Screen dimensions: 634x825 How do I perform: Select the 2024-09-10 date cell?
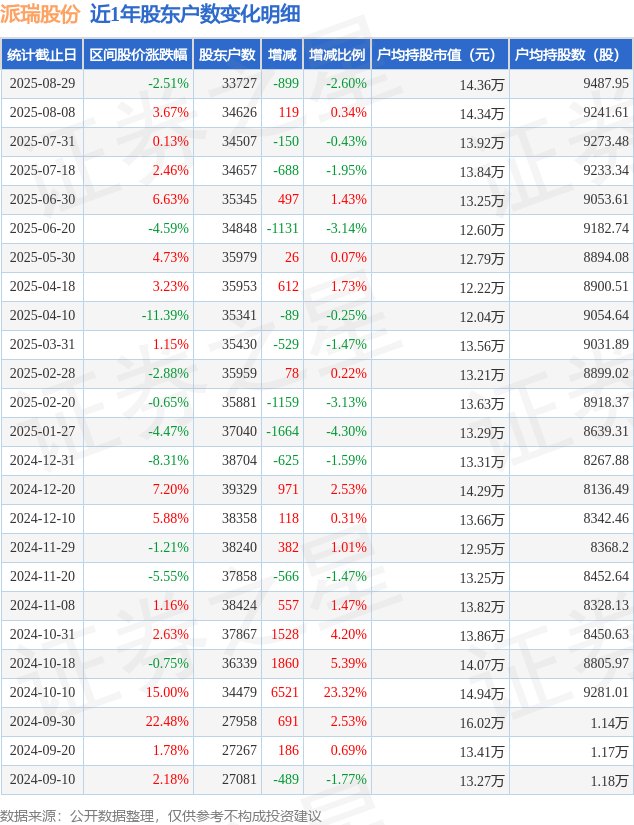(x=42, y=780)
